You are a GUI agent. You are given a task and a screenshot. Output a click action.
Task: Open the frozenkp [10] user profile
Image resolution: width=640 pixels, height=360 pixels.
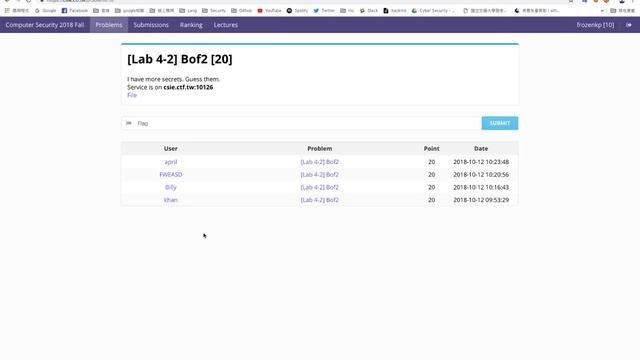pos(595,25)
